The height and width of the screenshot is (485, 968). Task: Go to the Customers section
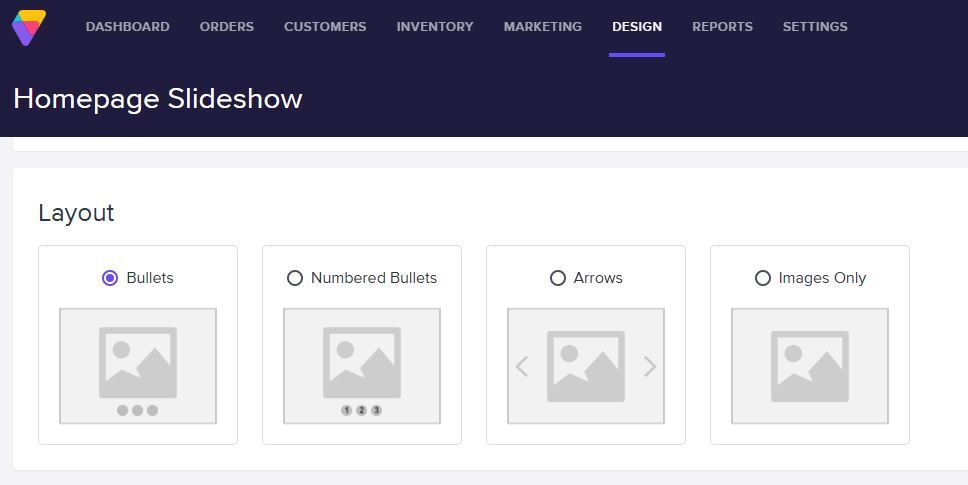click(x=325, y=27)
